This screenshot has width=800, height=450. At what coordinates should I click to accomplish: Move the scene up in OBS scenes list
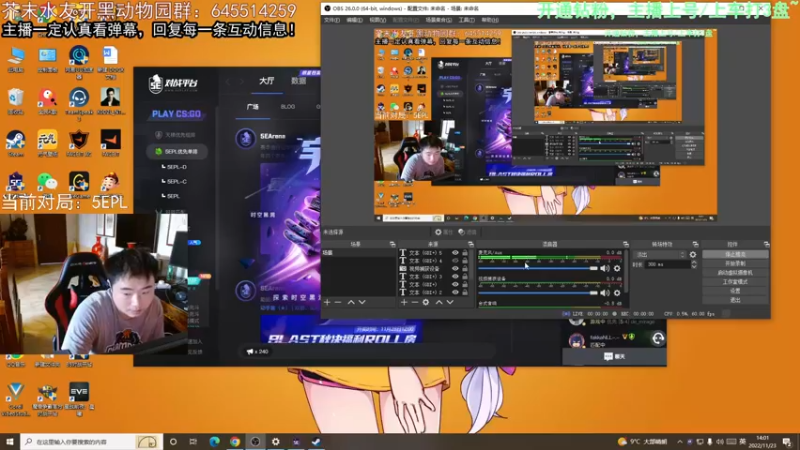(x=351, y=303)
